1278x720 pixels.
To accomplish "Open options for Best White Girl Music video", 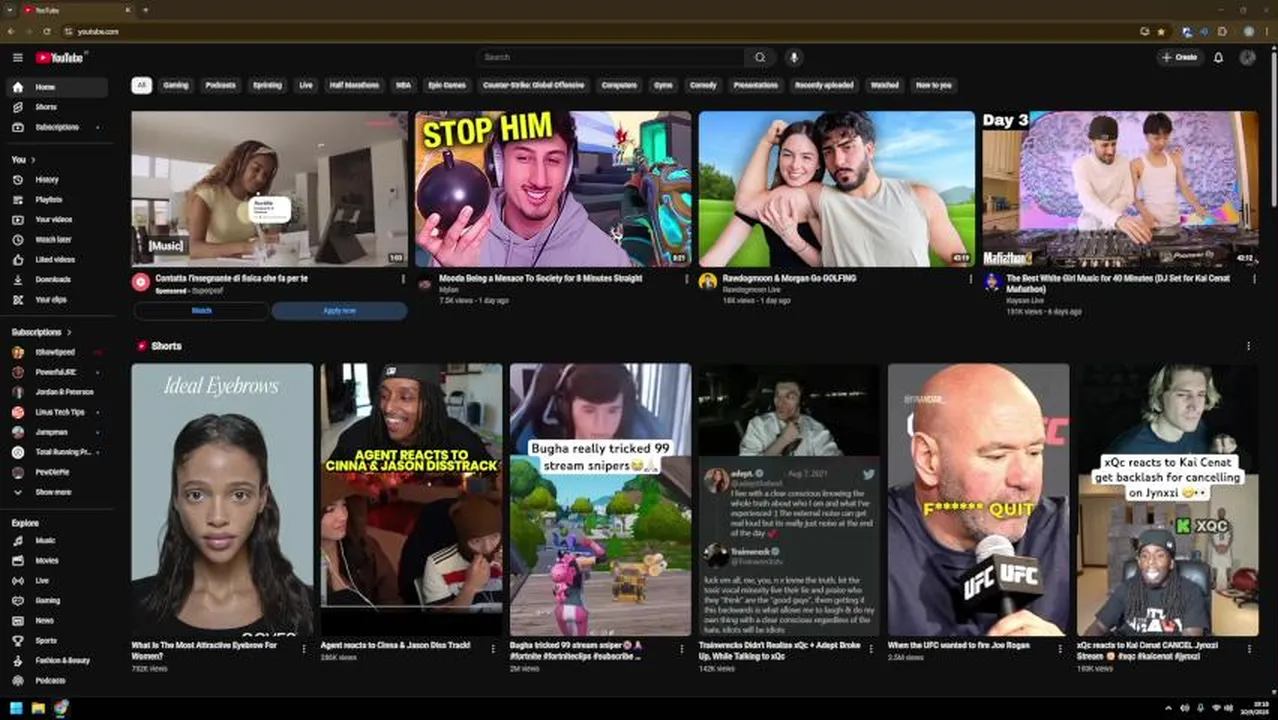I will coord(1255,279).
